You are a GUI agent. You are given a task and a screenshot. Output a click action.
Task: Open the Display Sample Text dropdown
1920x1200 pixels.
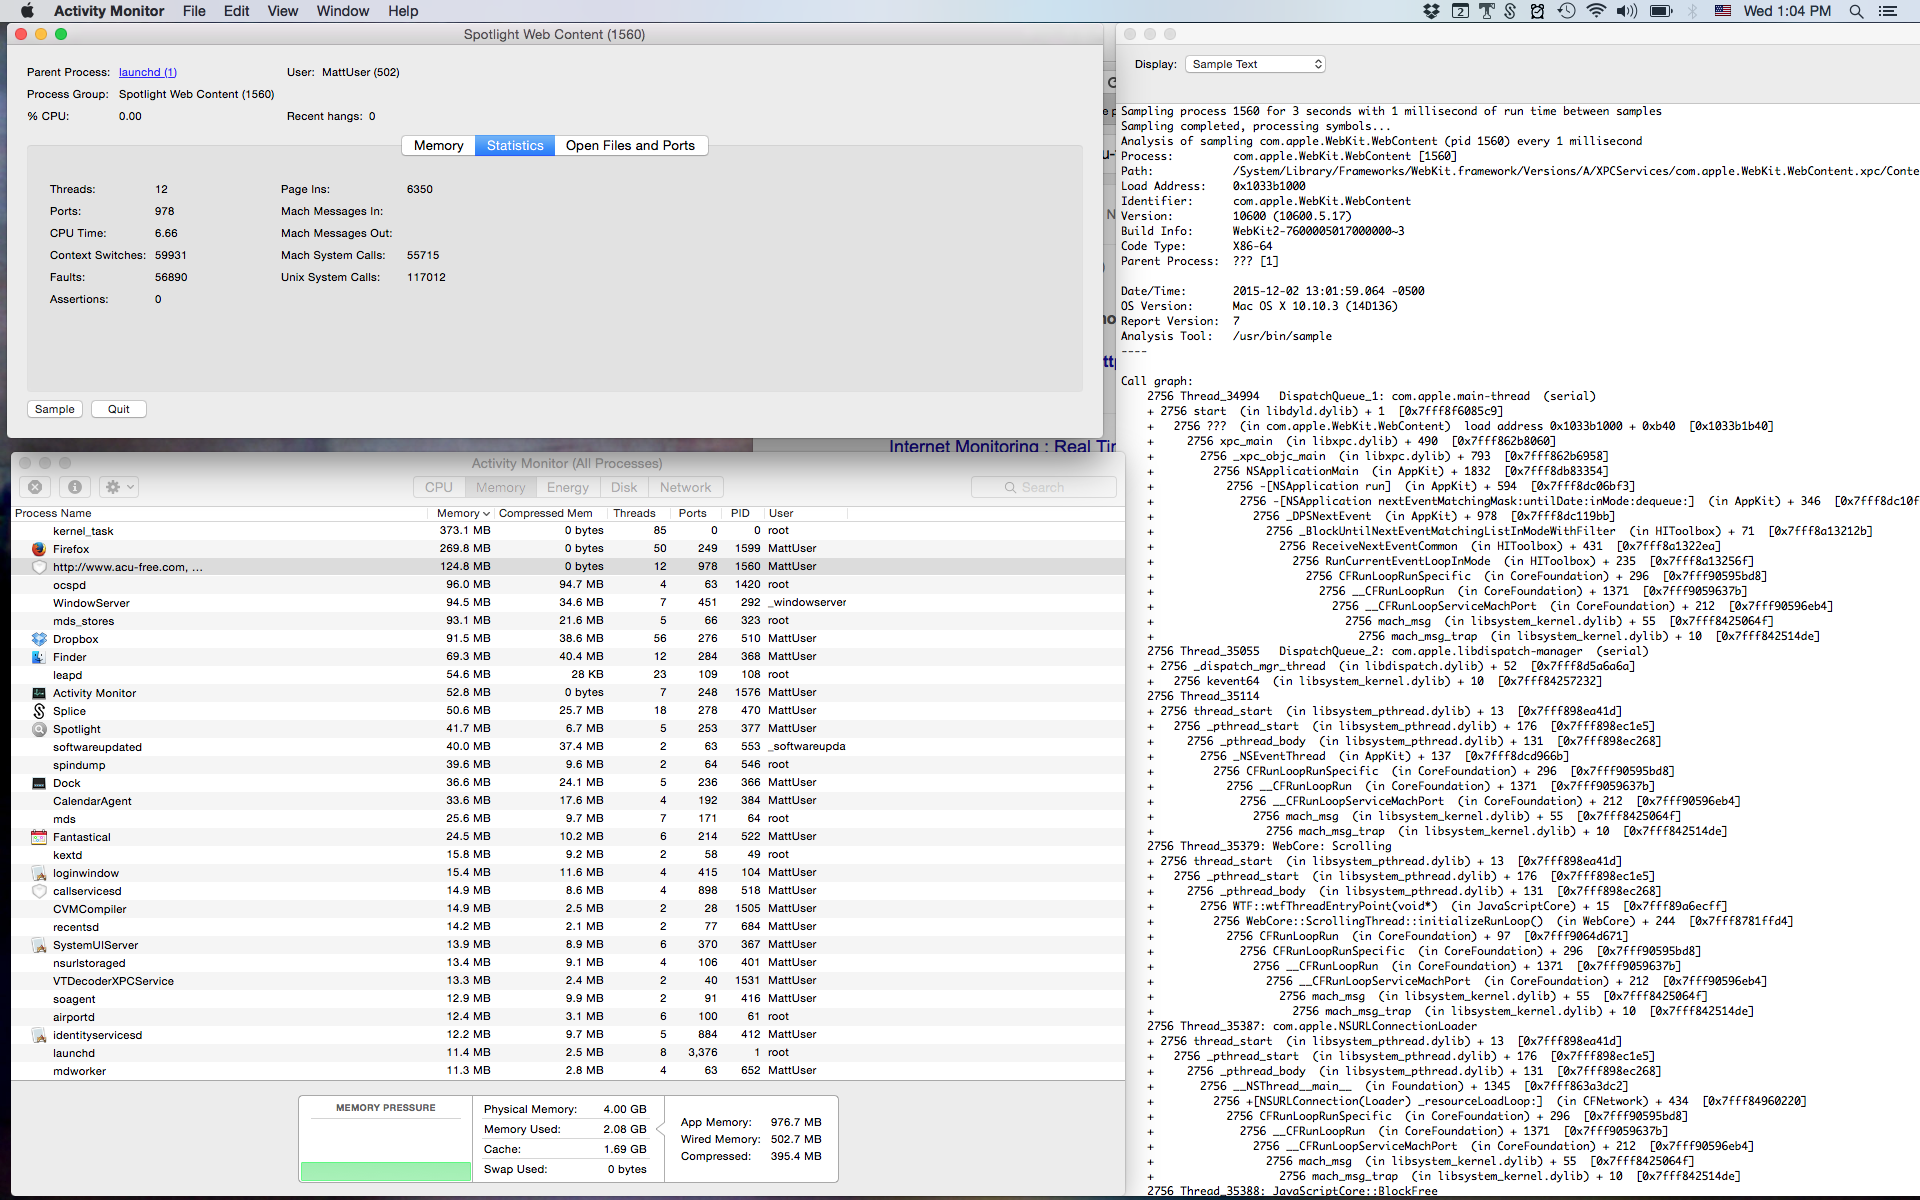[1255, 64]
